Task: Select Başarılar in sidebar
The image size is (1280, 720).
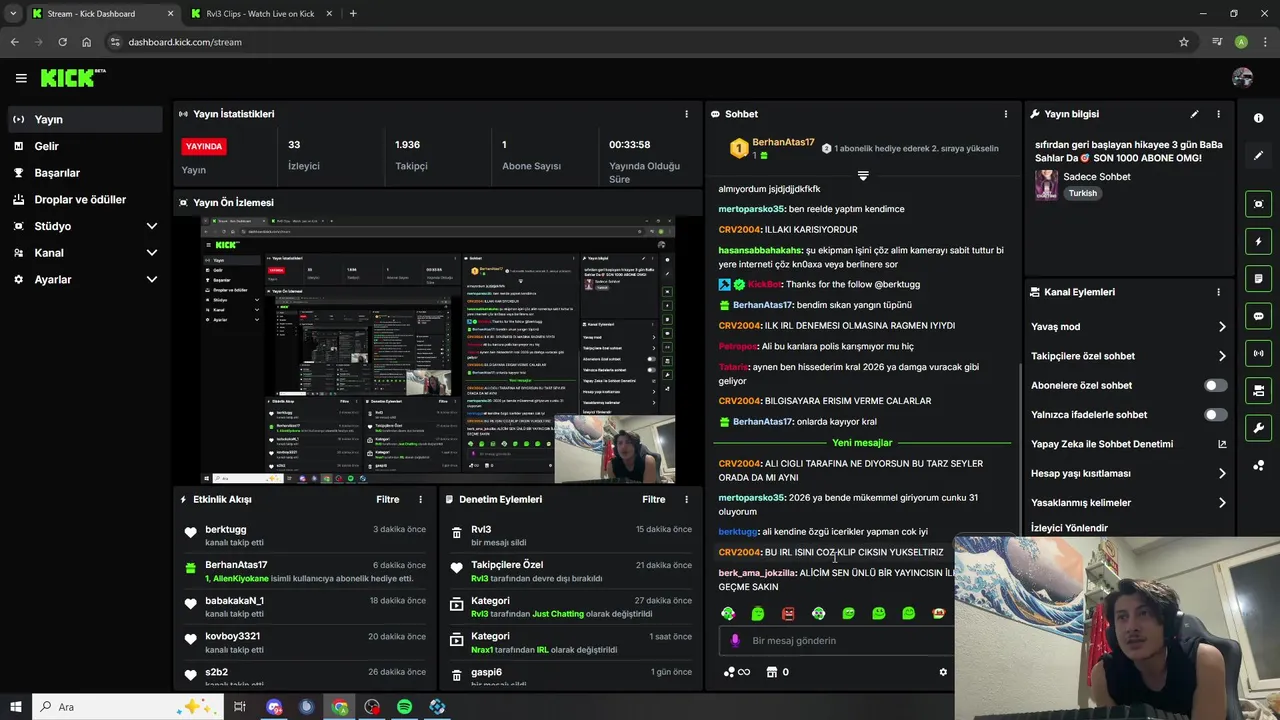Action: point(85,173)
